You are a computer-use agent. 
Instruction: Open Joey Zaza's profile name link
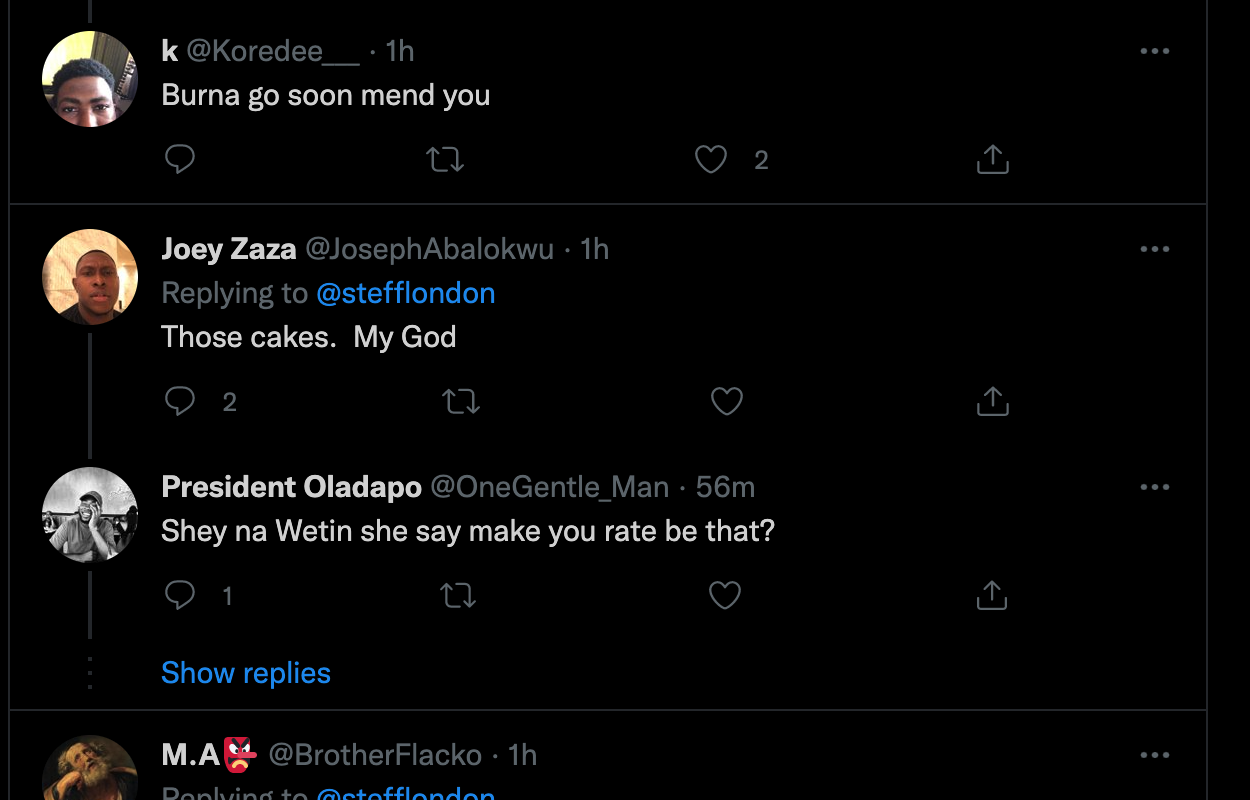pyautogui.click(x=229, y=249)
